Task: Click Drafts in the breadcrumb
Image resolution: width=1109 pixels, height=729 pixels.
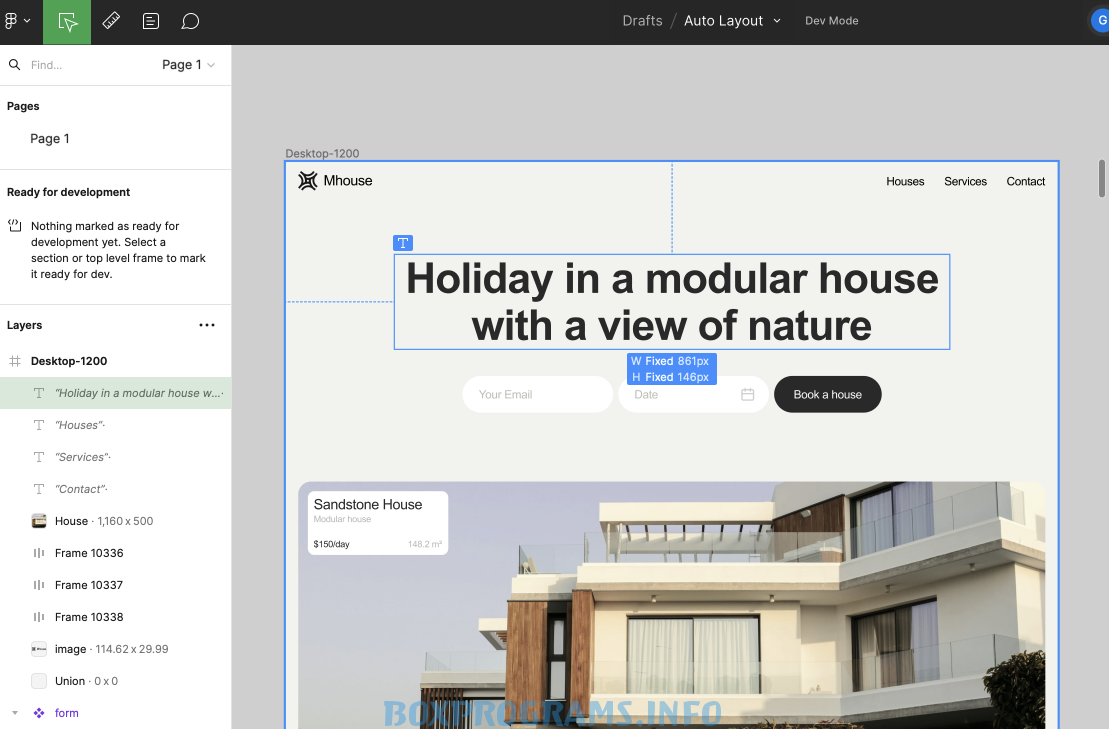Action: coord(642,21)
